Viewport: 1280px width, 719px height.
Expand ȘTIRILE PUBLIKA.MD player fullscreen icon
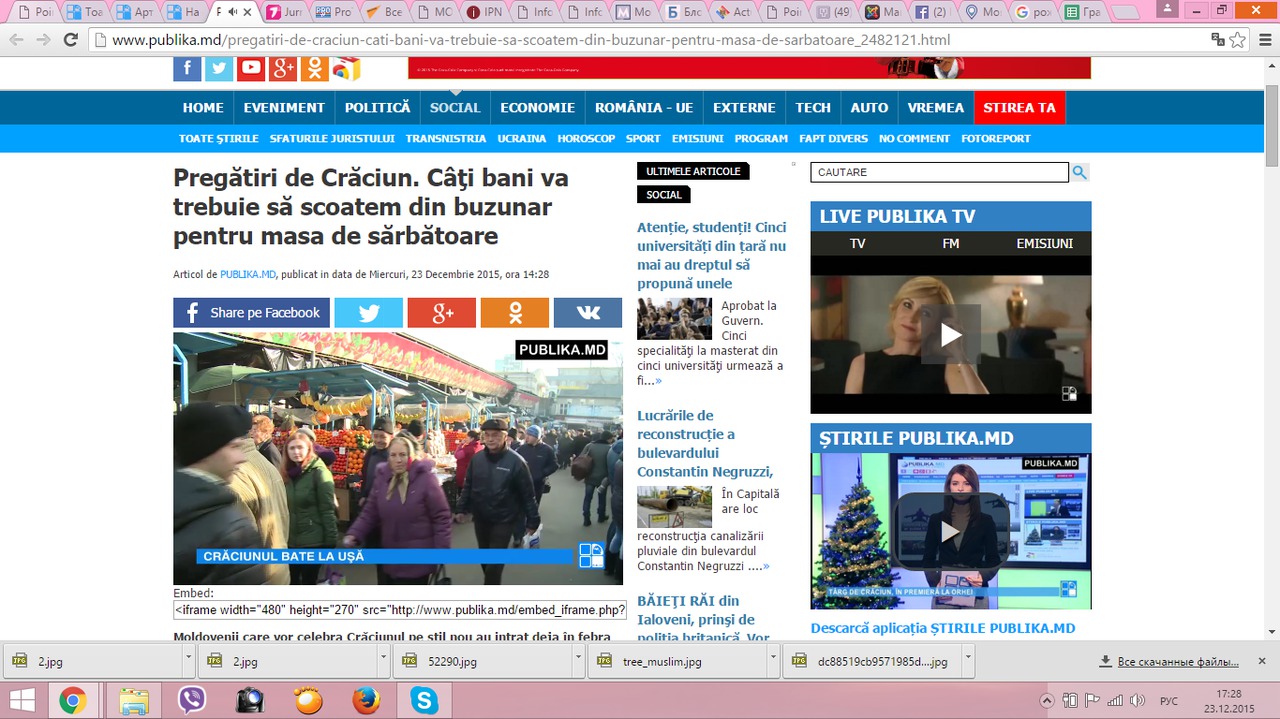click(x=1069, y=589)
